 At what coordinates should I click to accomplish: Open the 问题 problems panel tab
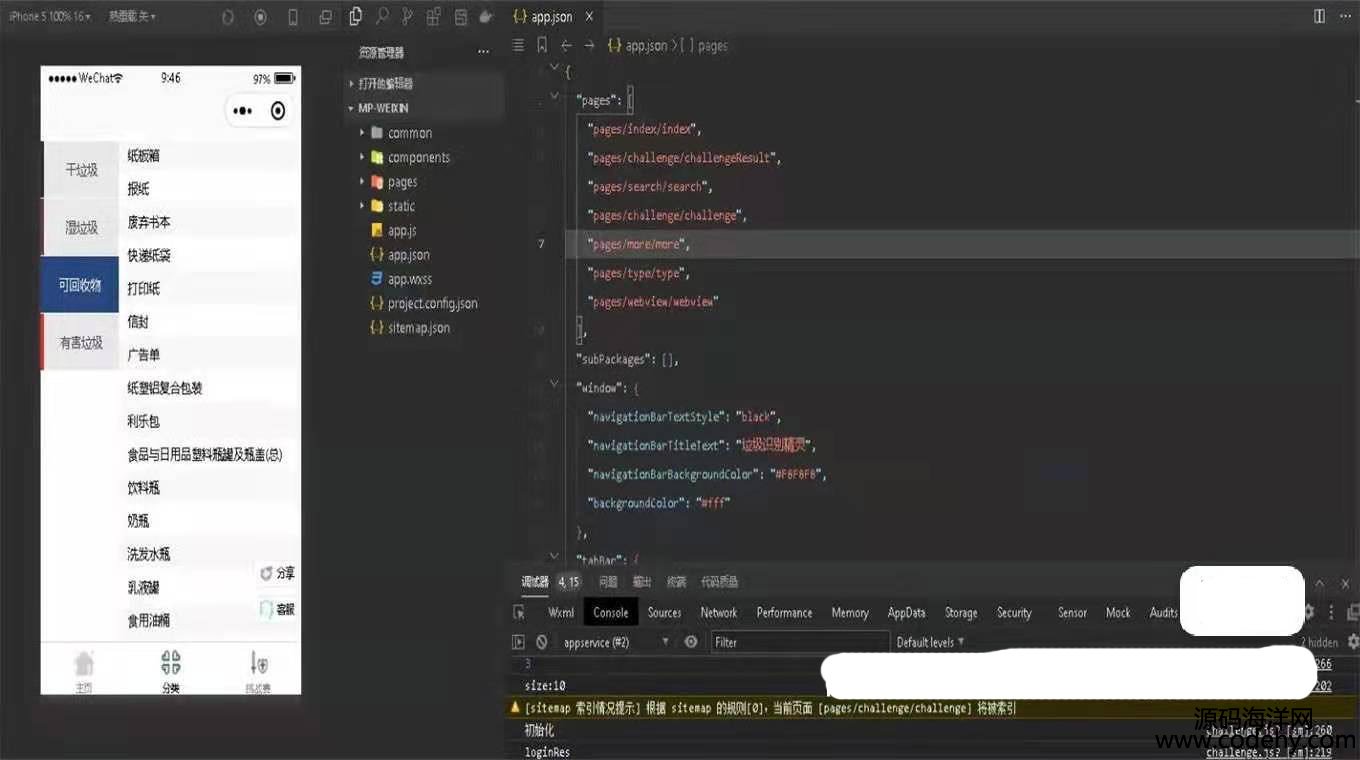pyautogui.click(x=607, y=582)
